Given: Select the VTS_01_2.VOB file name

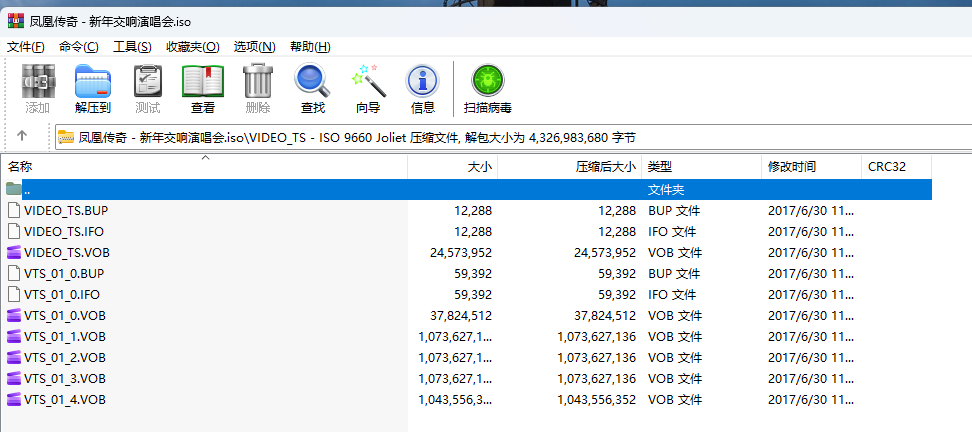Looking at the screenshot, I should [65, 358].
